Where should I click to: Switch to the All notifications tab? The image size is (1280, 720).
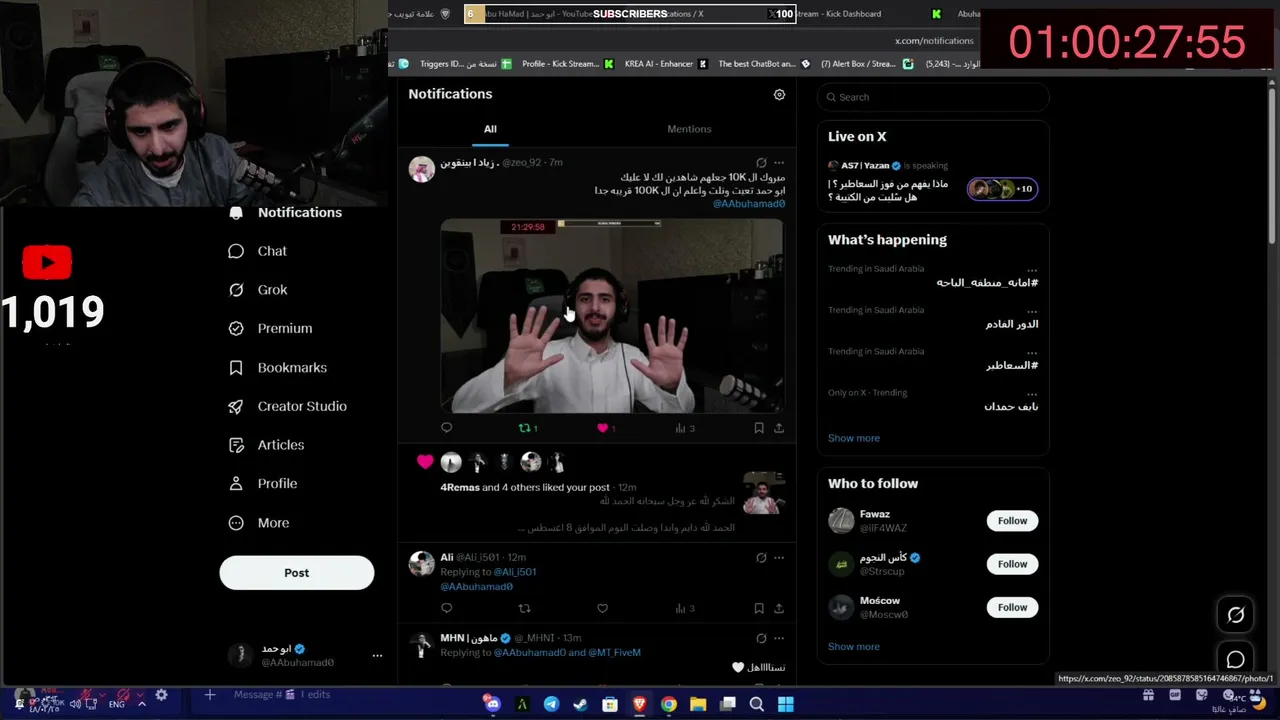pyautogui.click(x=490, y=129)
